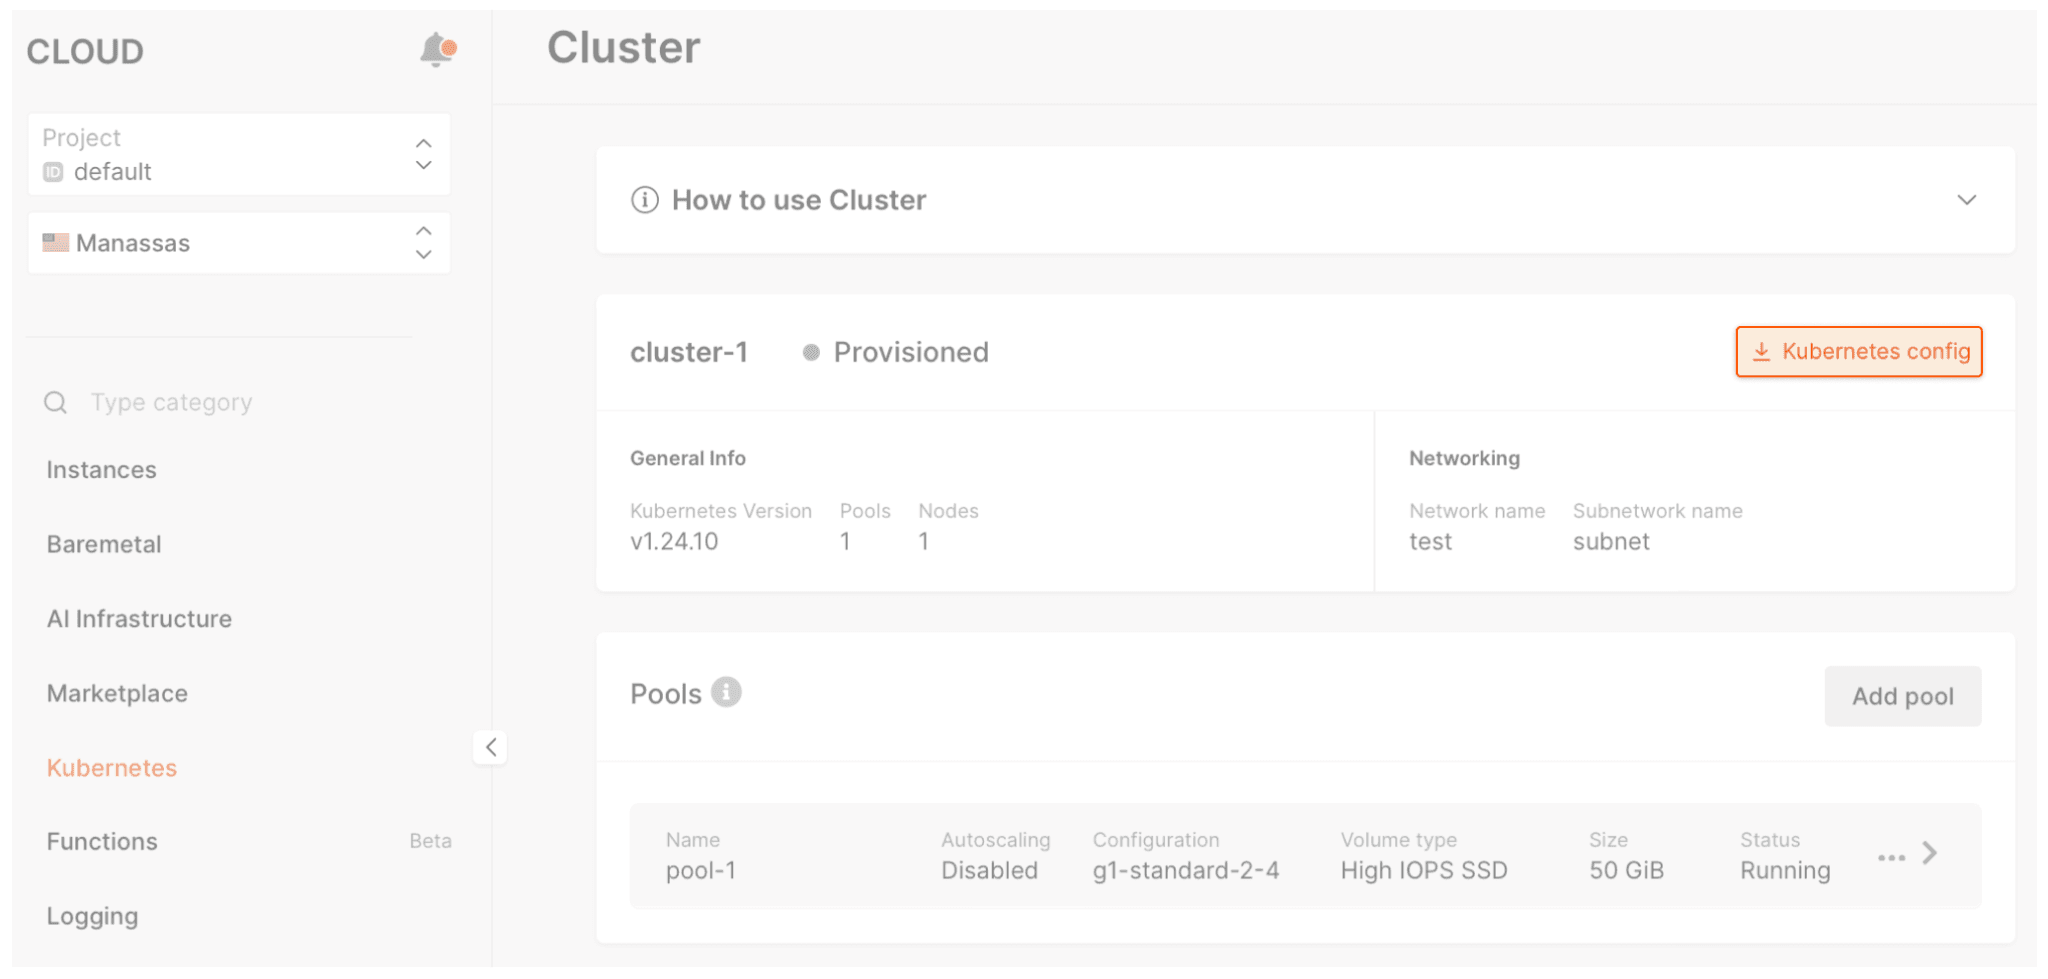This screenshot has width=2048, height=979.
Task: Click the Pools info icon
Action: coord(726,692)
